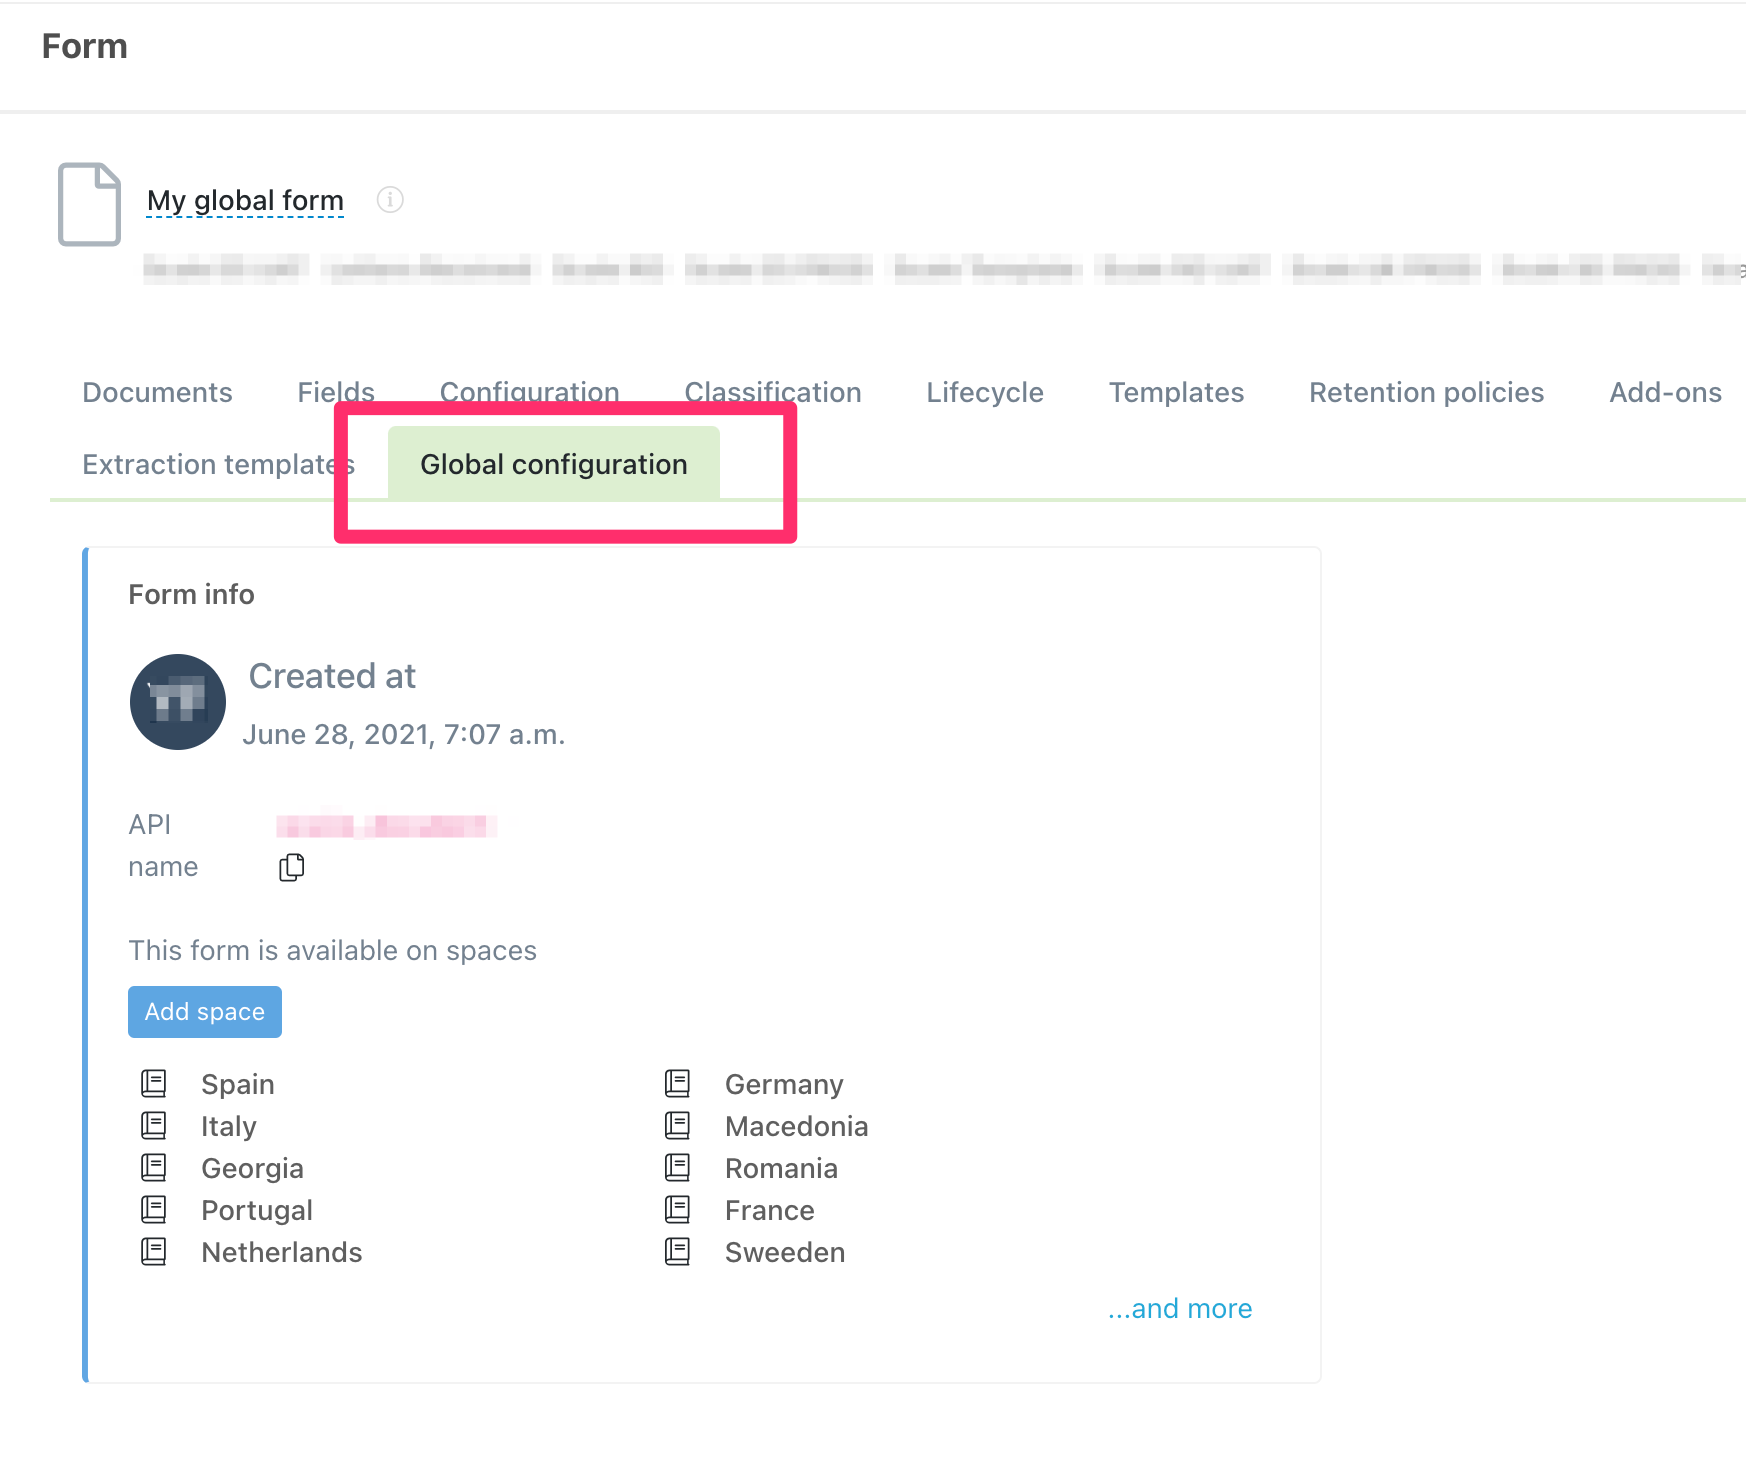Viewport: 1746px width, 1466px height.
Task: Click the My global form title link
Action: [x=245, y=200]
